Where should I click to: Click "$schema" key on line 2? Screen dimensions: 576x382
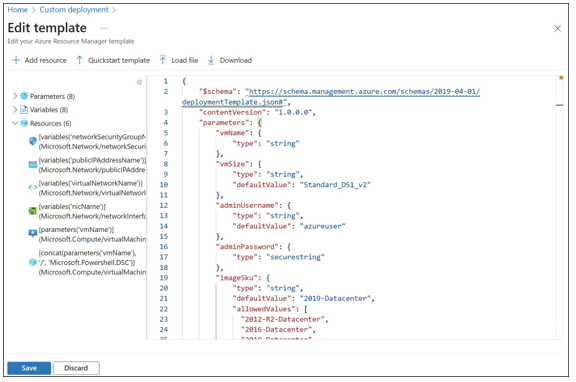click(x=217, y=91)
